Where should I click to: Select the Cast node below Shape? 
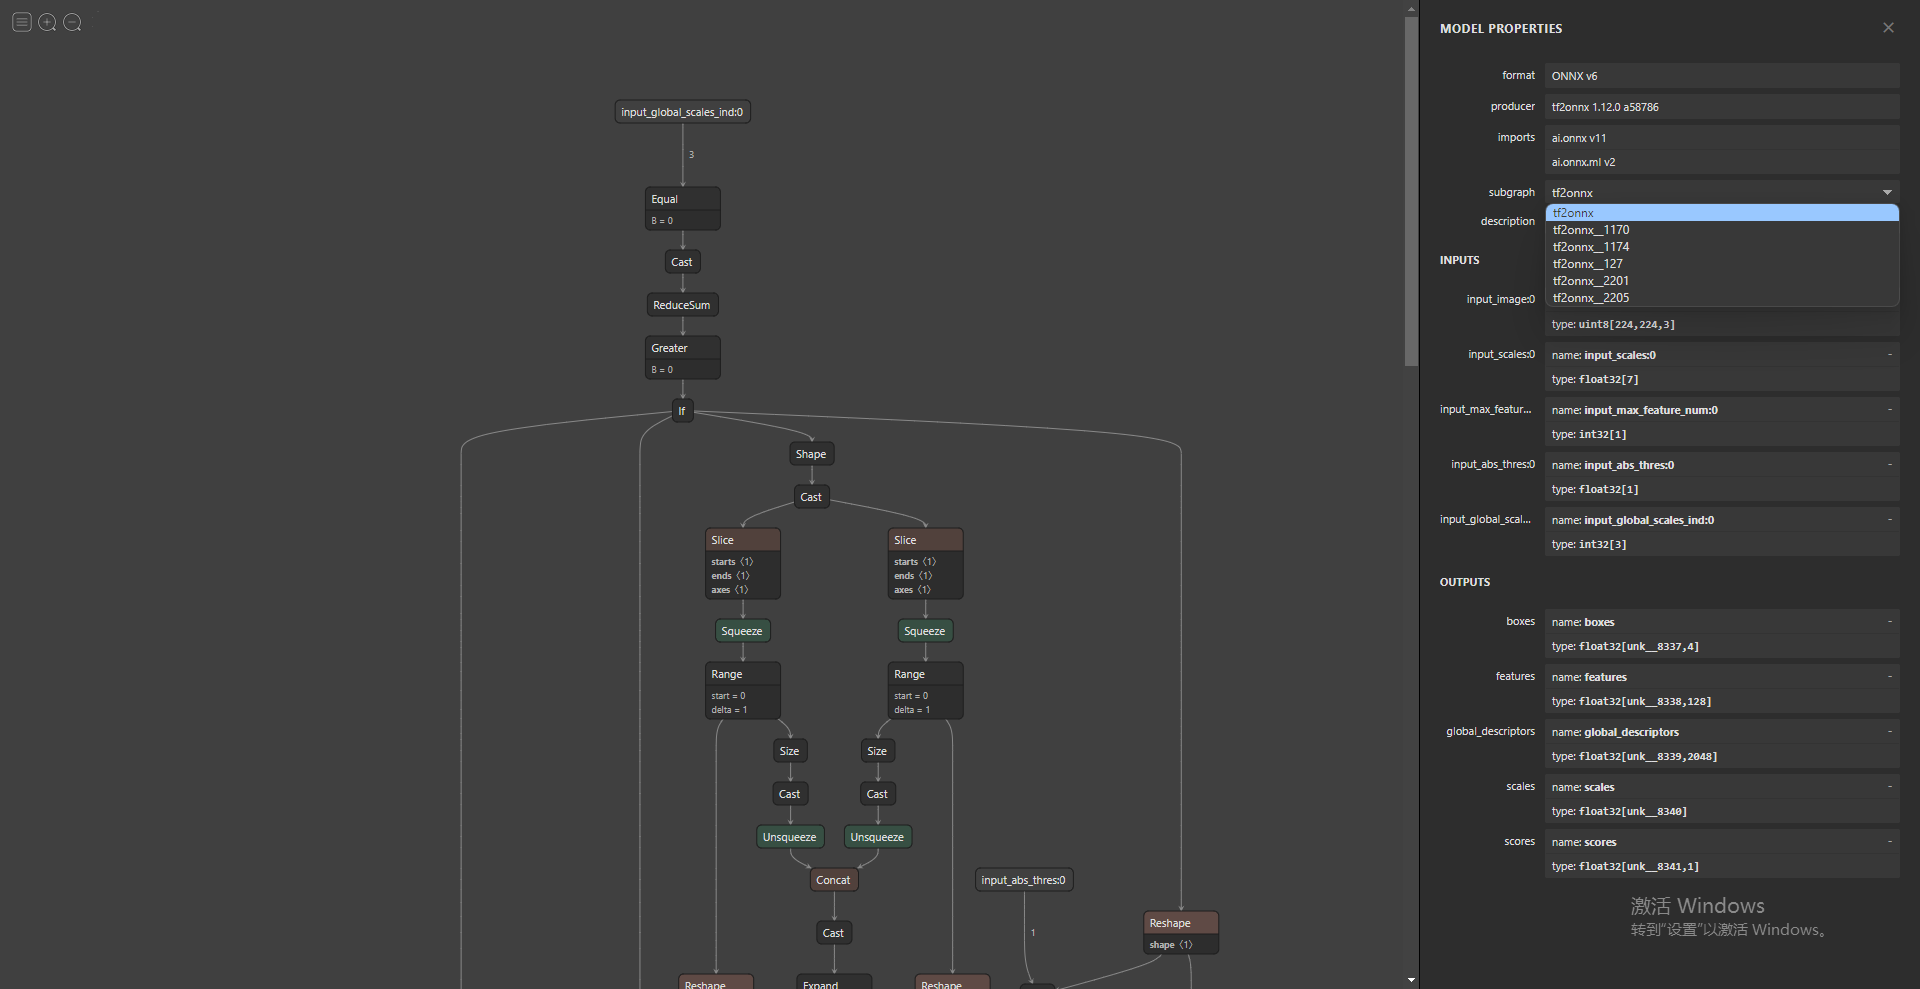click(811, 497)
